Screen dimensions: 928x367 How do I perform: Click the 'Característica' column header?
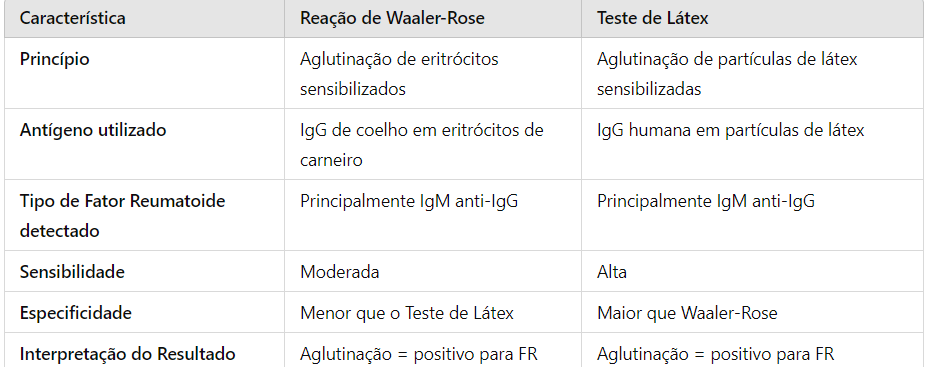point(72,18)
